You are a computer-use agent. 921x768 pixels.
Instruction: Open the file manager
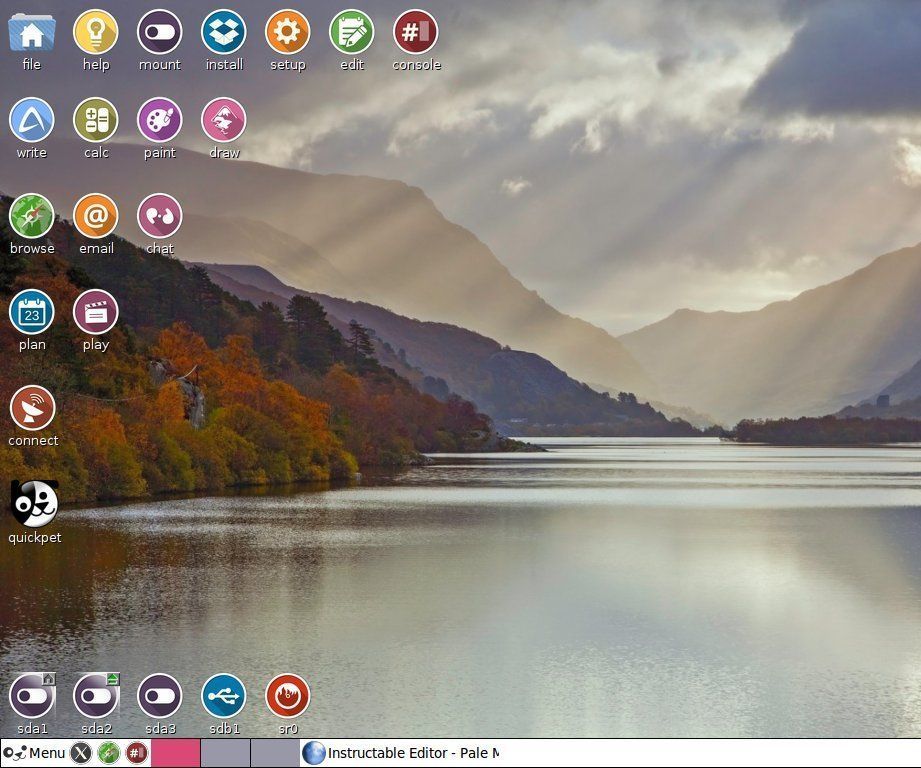pyautogui.click(x=31, y=32)
